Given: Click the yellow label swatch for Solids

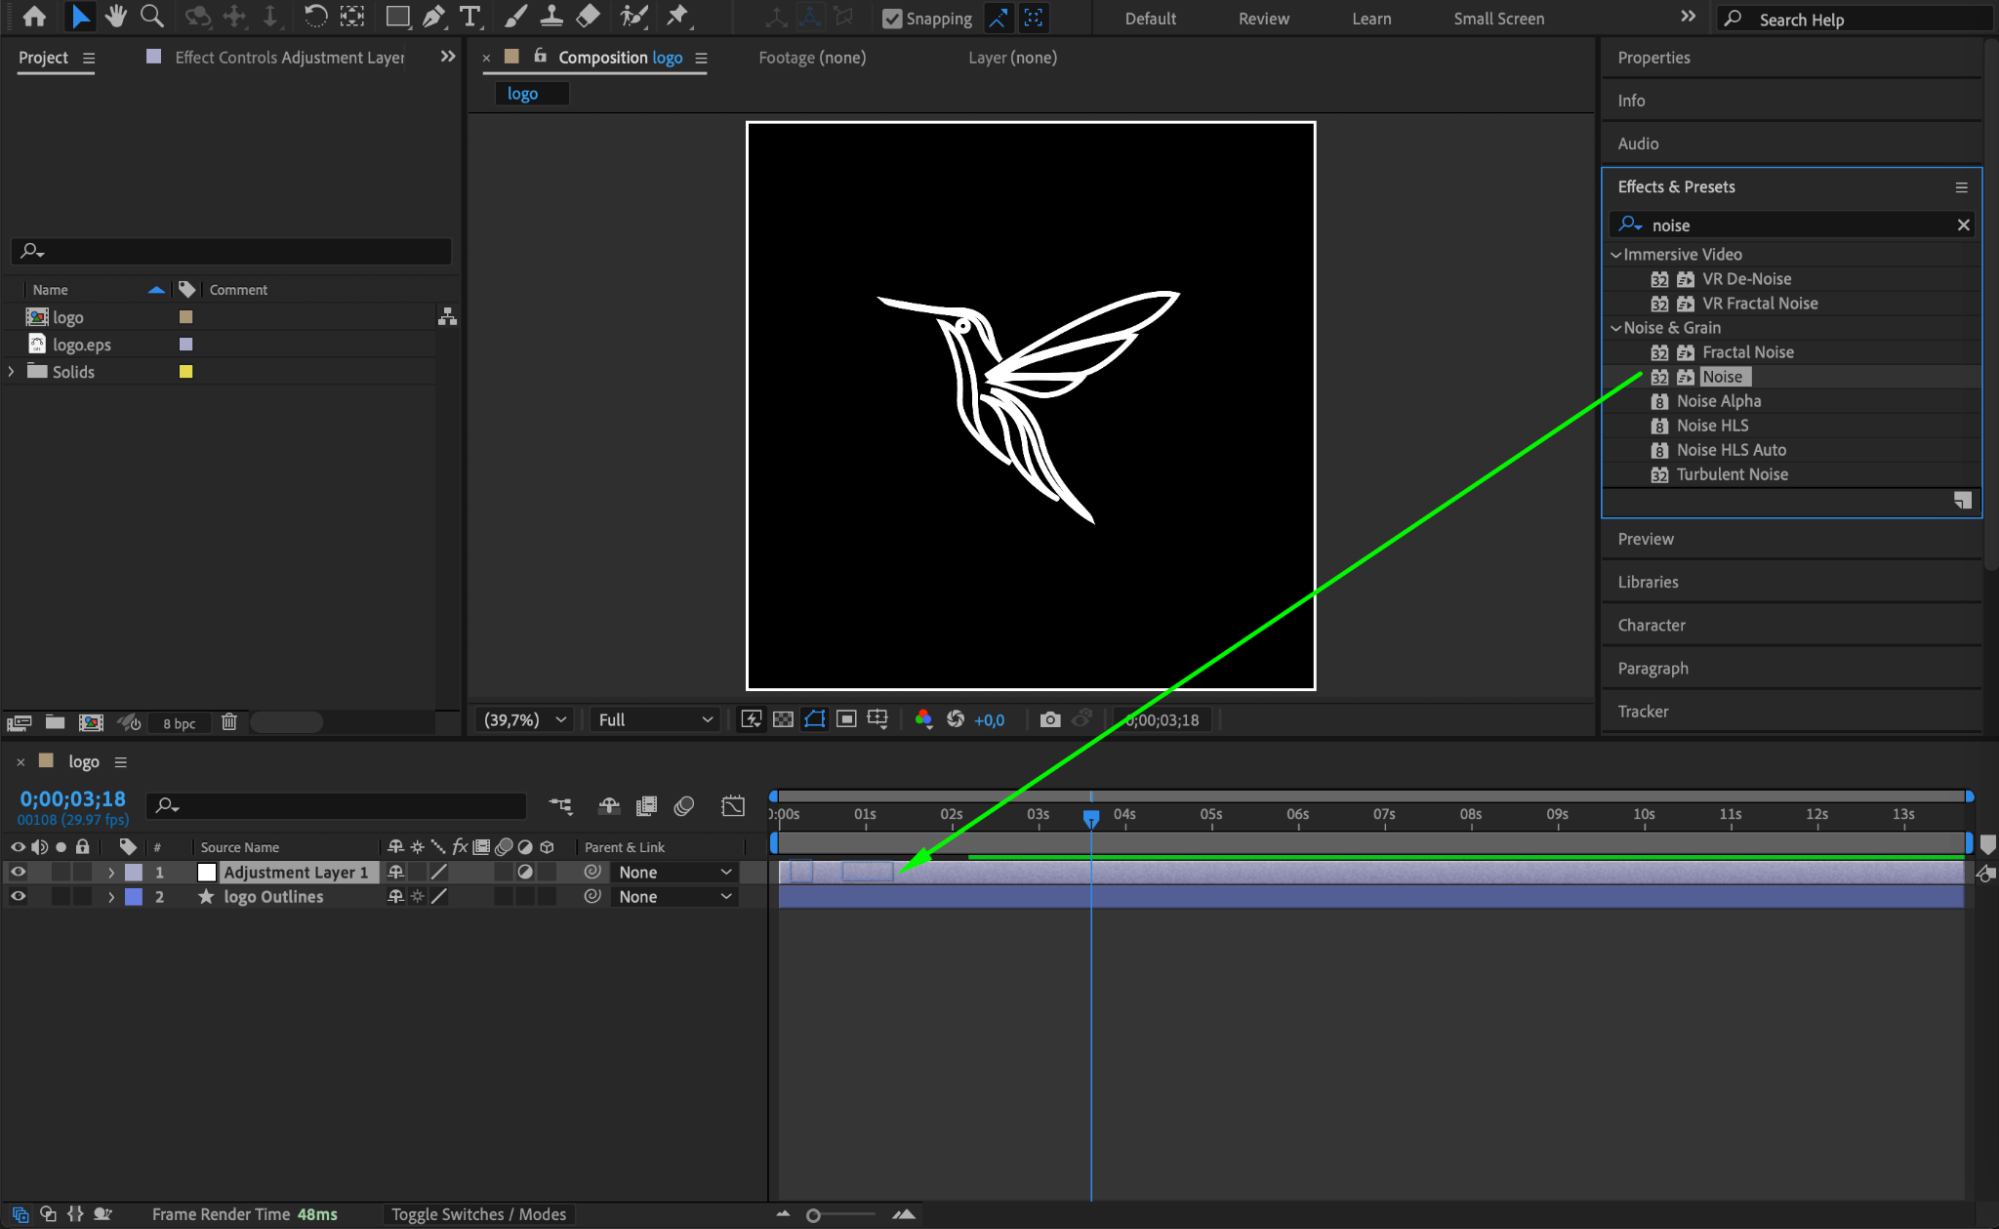Looking at the screenshot, I should pyautogui.click(x=185, y=372).
